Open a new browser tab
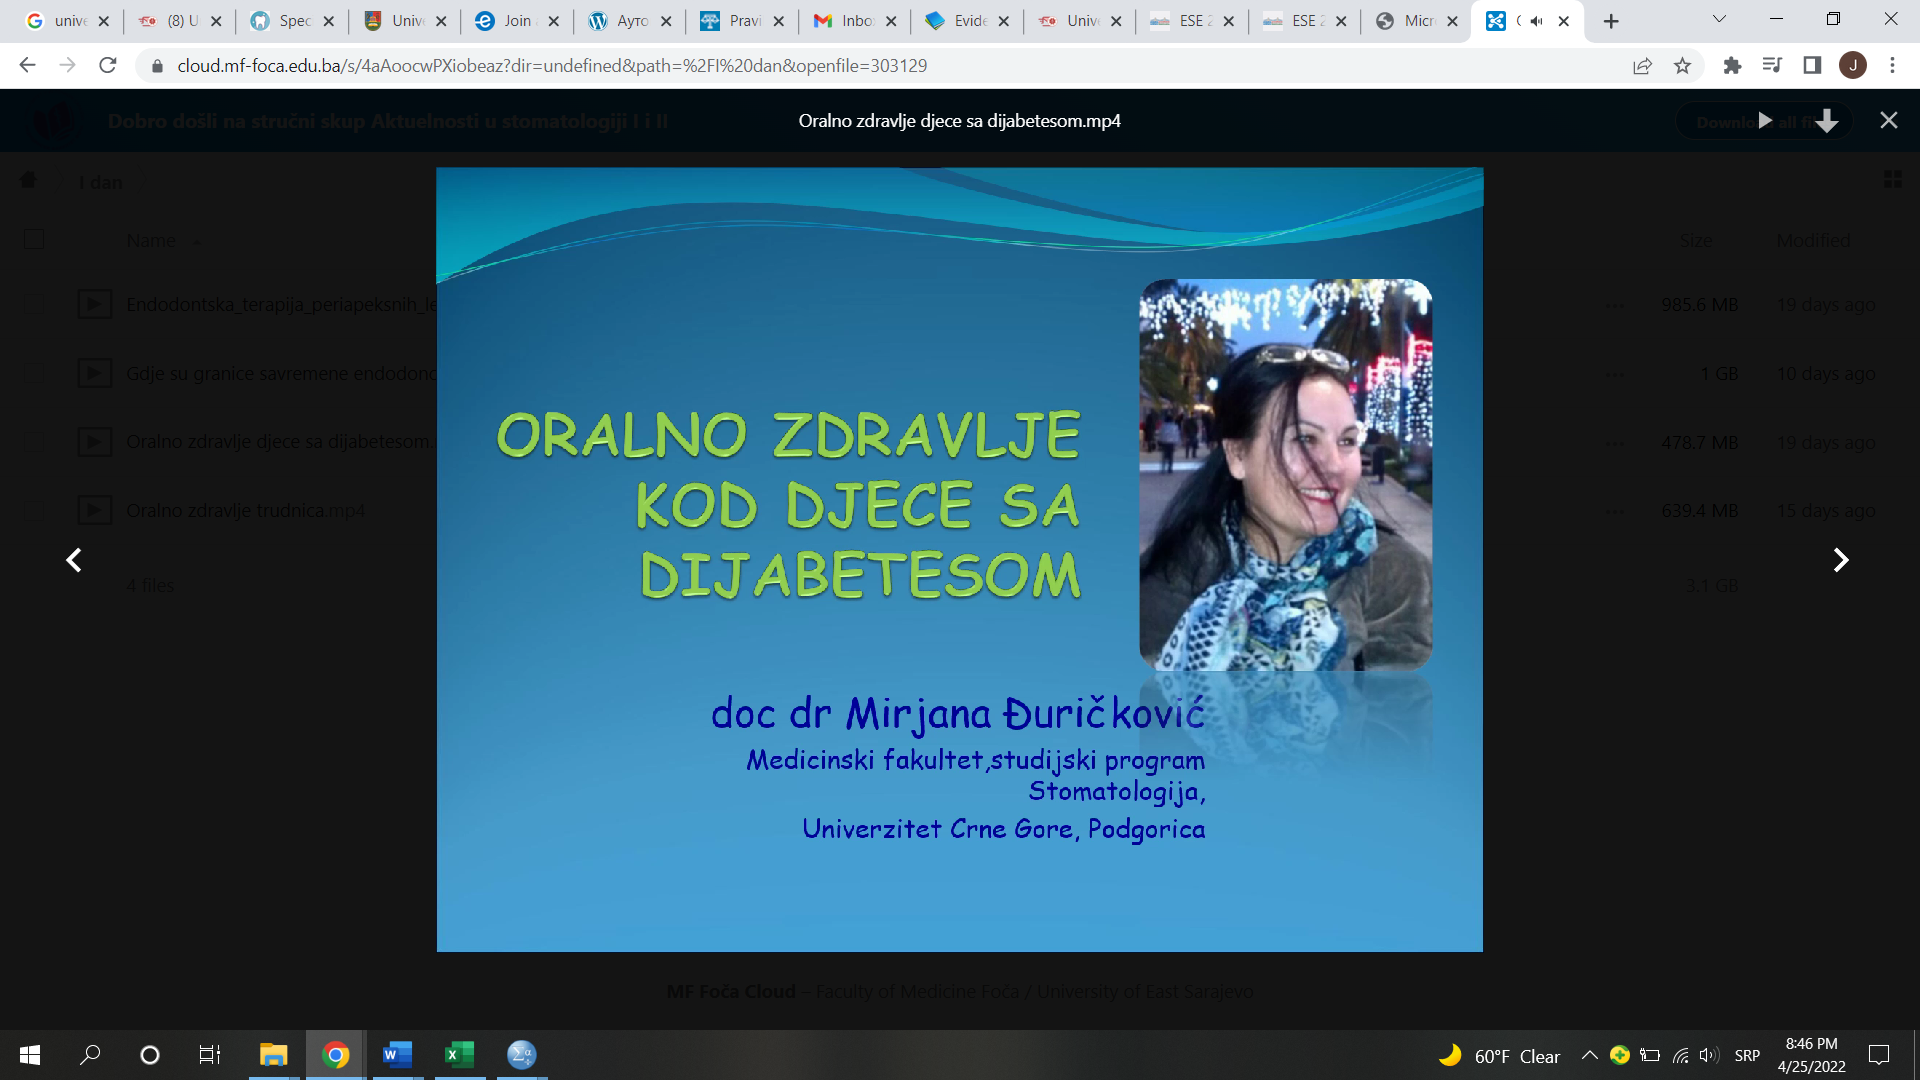This screenshot has width=1920, height=1080. (x=1611, y=21)
